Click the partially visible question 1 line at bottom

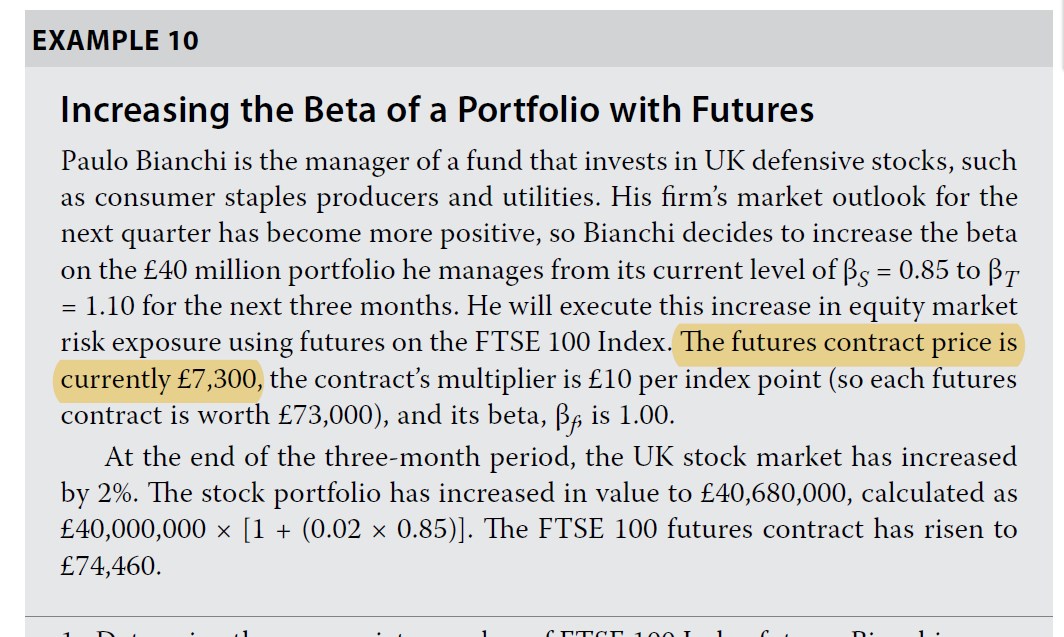(500, 632)
